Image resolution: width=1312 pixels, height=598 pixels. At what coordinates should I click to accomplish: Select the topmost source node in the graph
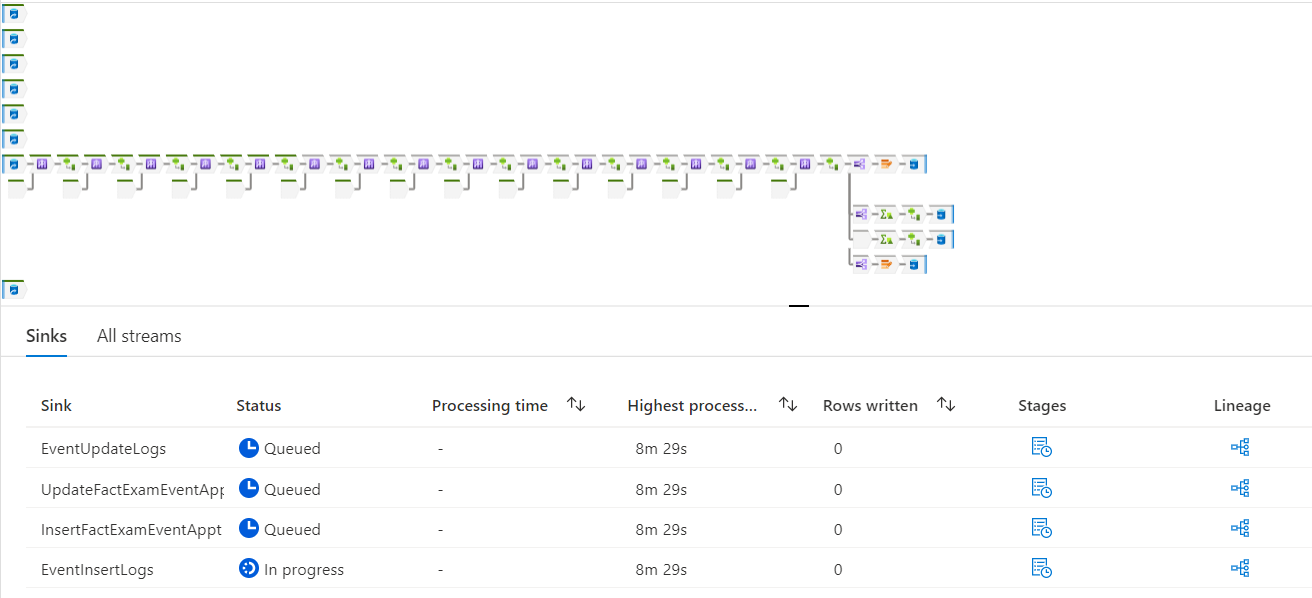(14, 14)
